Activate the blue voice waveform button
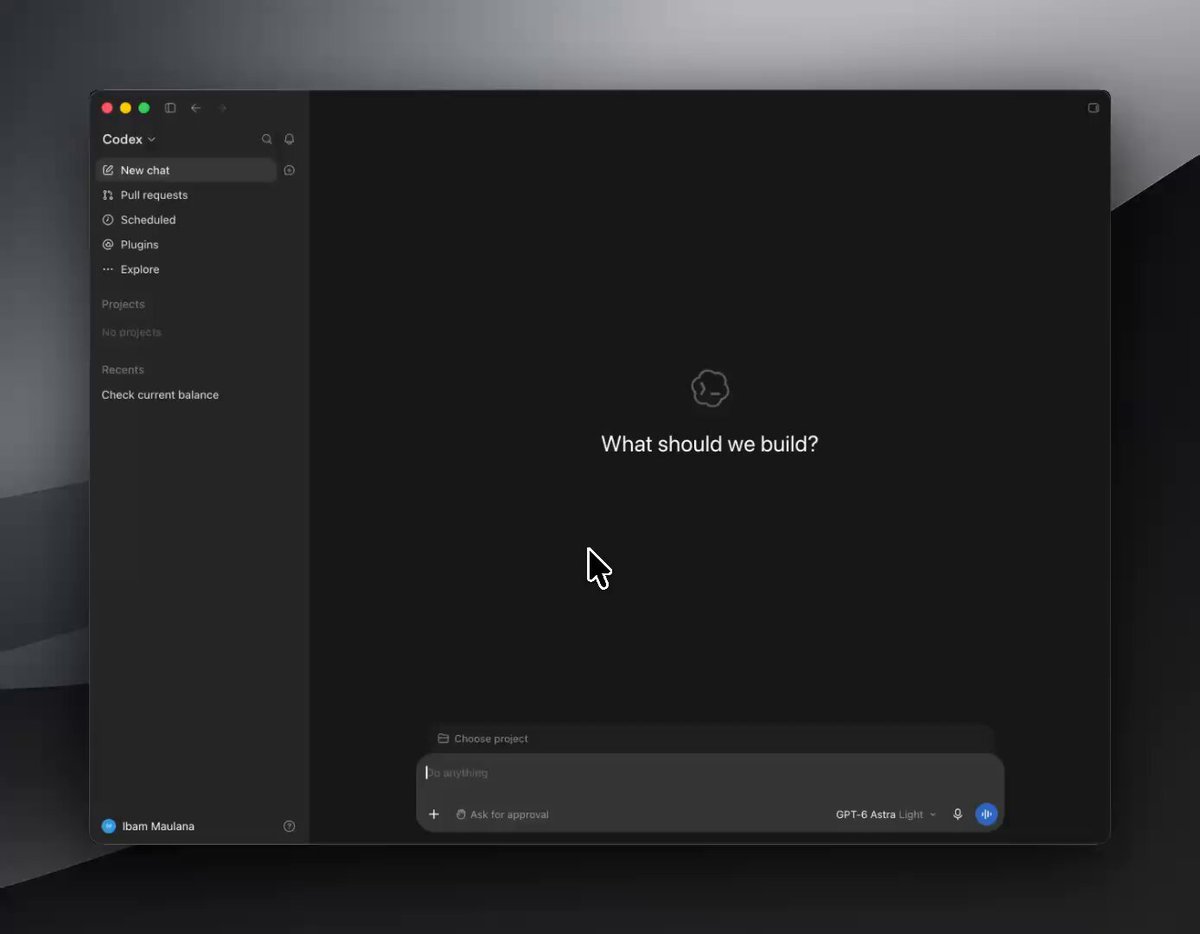This screenshot has width=1200, height=934. point(986,815)
